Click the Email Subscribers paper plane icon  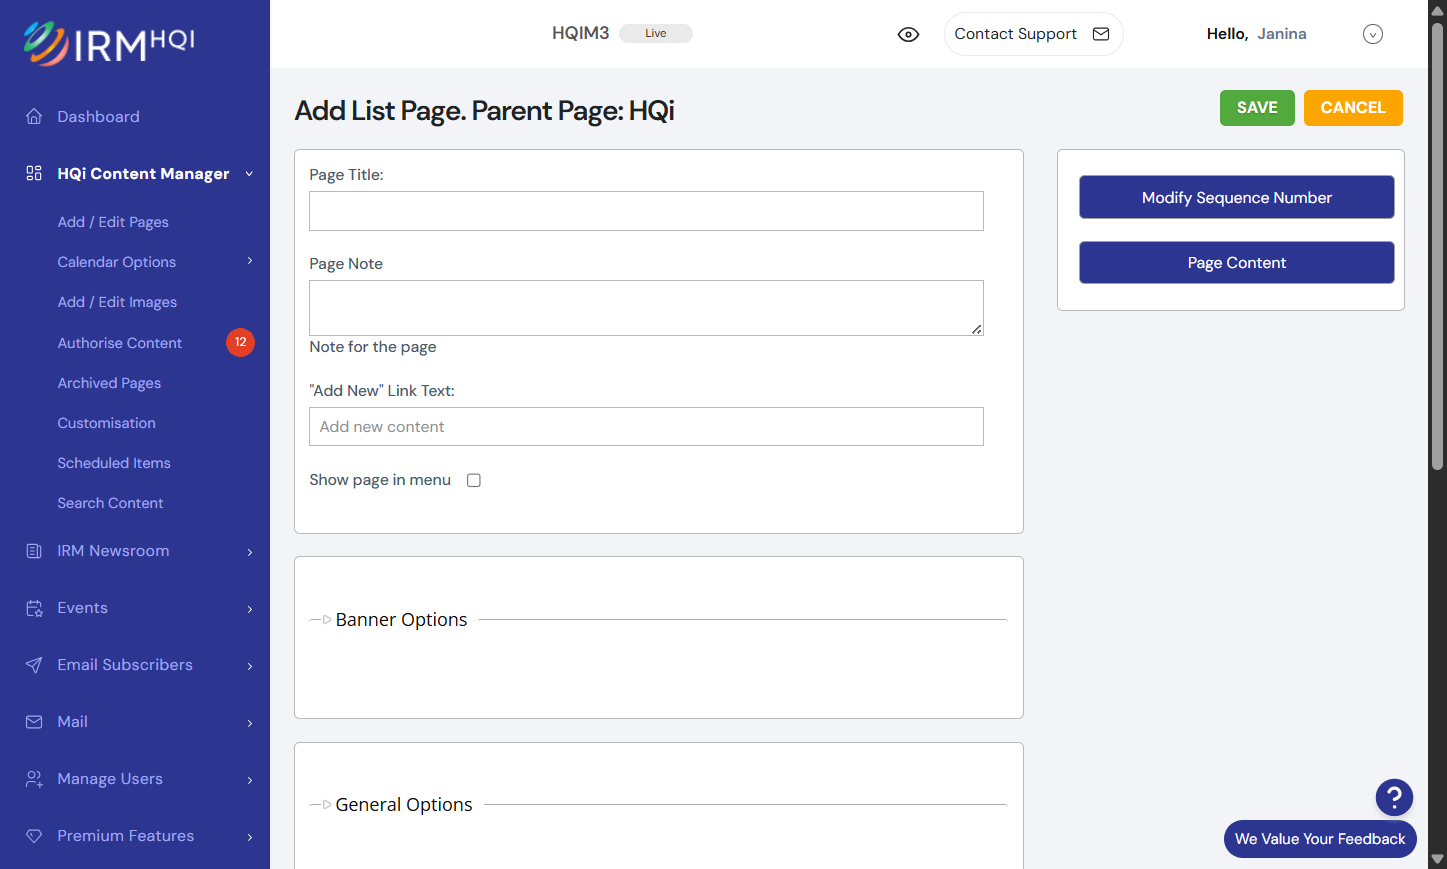[x=34, y=665]
